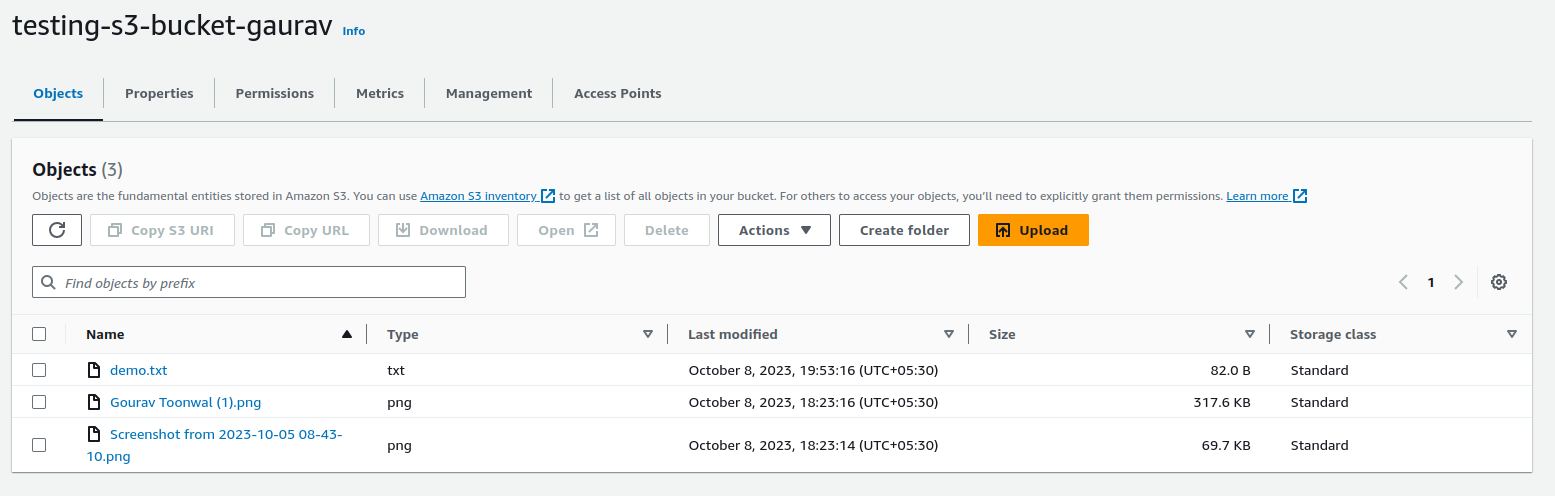Image resolution: width=1555 pixels, height=496 pixels.
Task: Click the orange Upload button
Action: [1033, 230]
